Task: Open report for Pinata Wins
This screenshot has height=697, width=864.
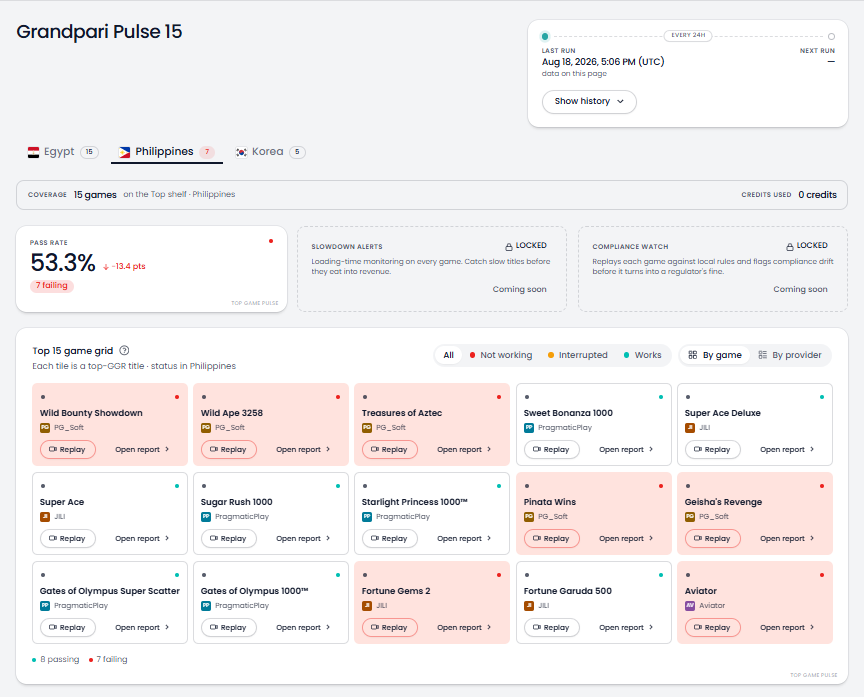Action: tap(626, 538)
